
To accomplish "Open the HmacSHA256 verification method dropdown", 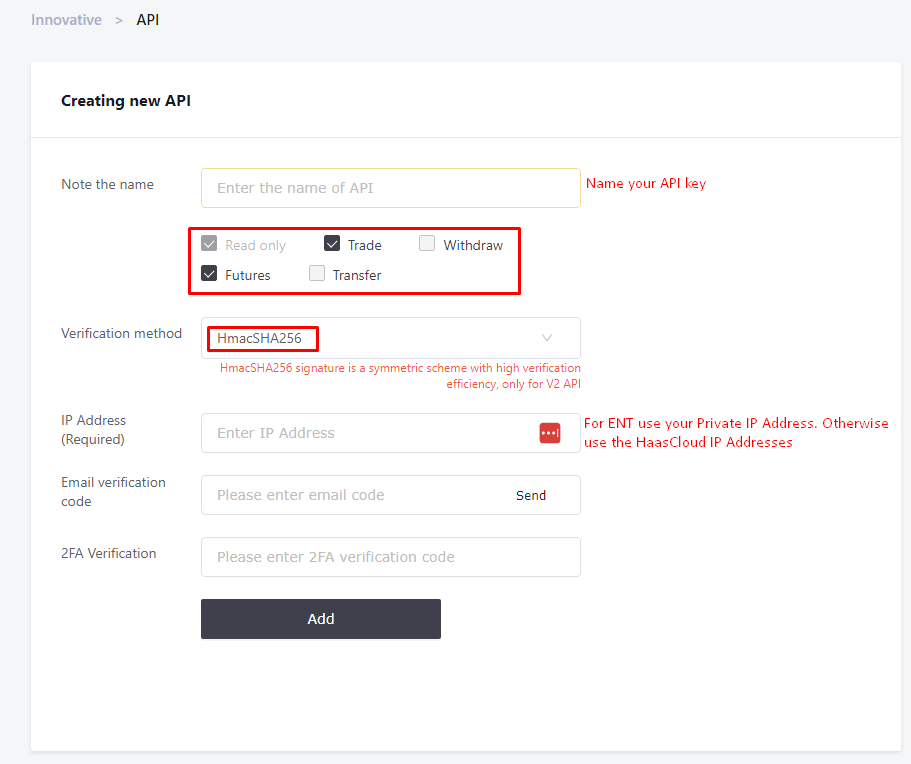I will (390, 338).
